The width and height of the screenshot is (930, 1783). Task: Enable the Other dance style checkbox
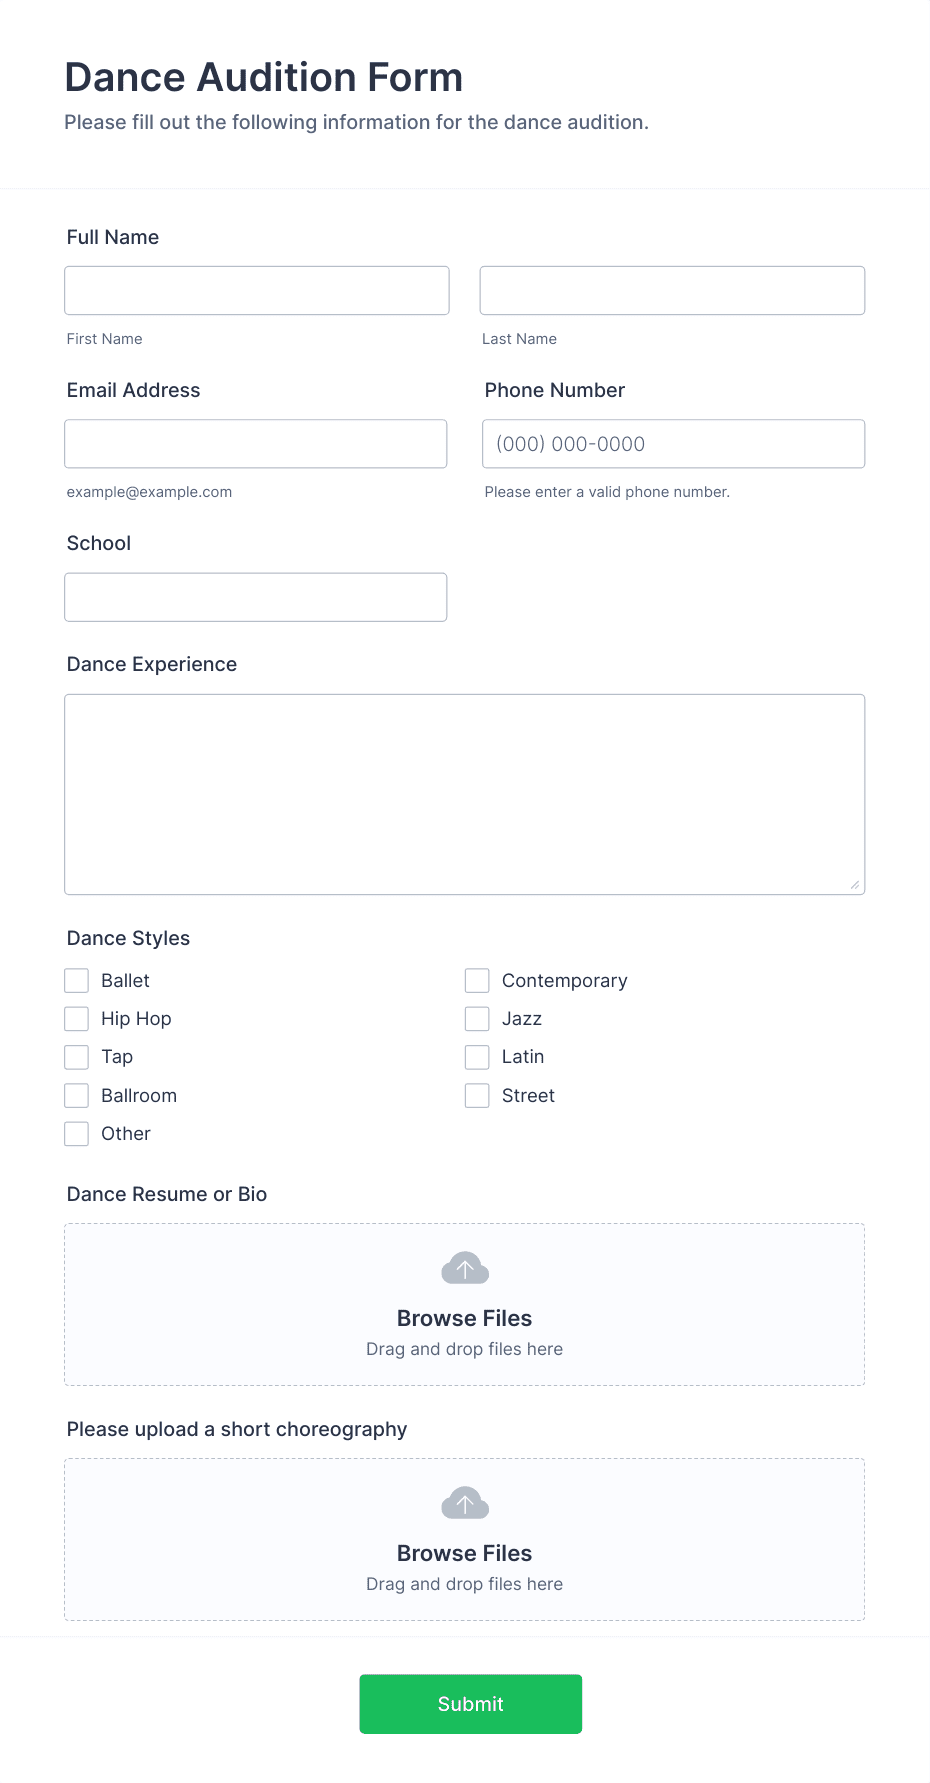[76, 1133]
